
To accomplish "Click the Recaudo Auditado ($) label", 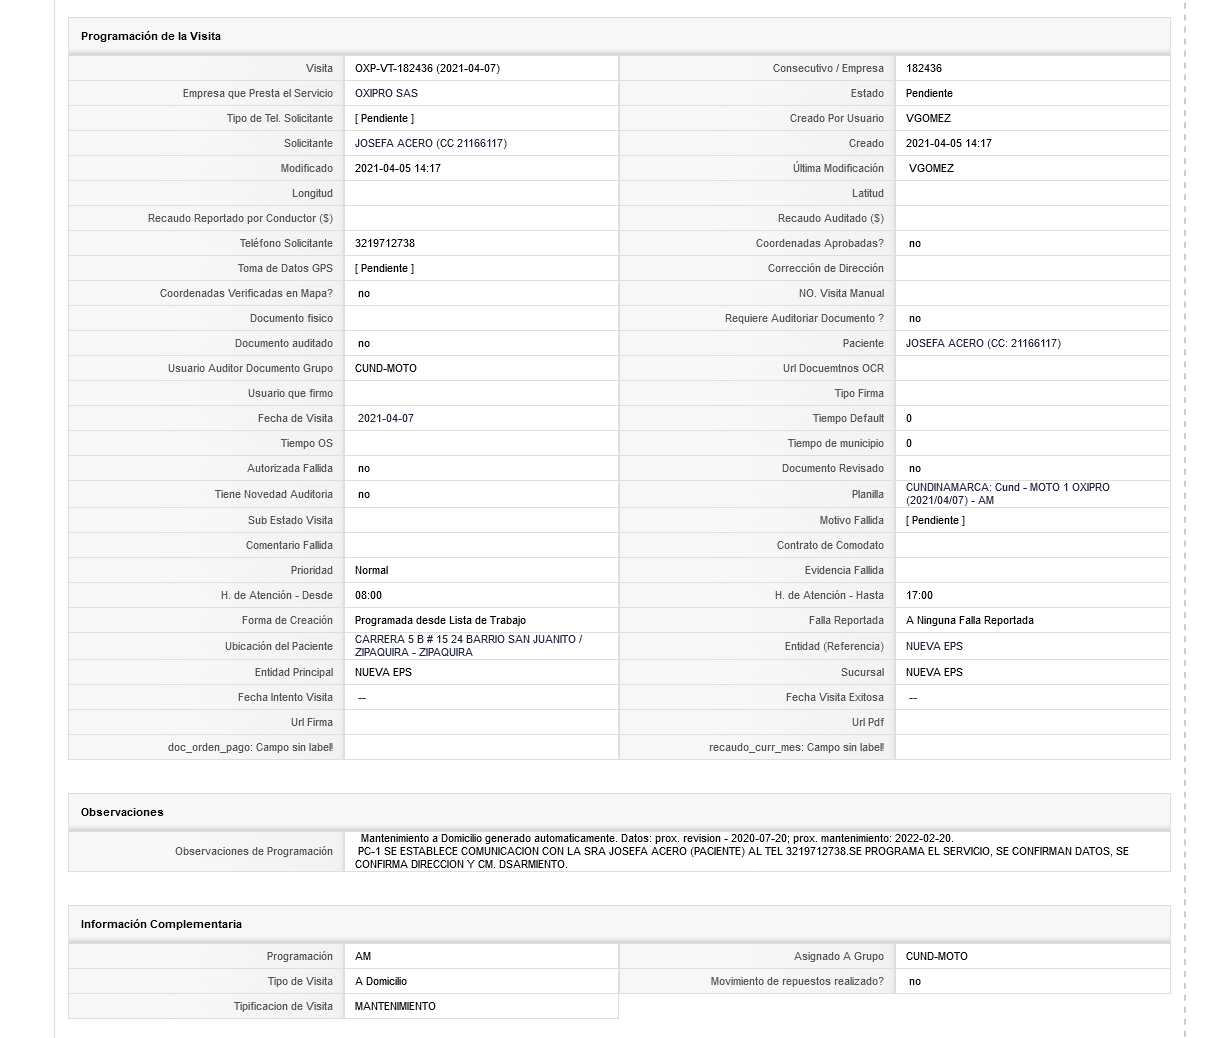I will tap(831, 218).
